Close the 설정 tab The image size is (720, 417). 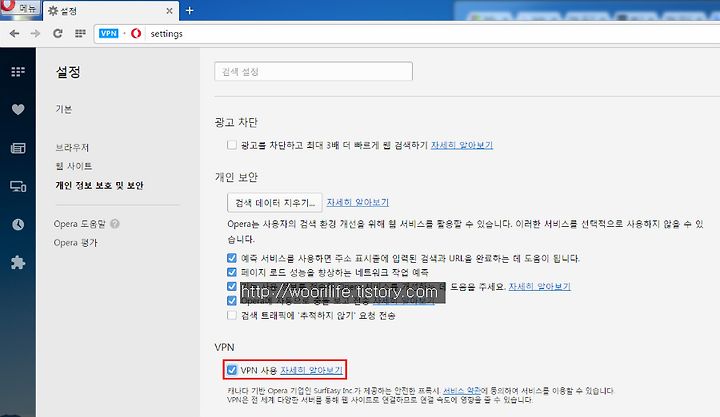click(169, 11)
